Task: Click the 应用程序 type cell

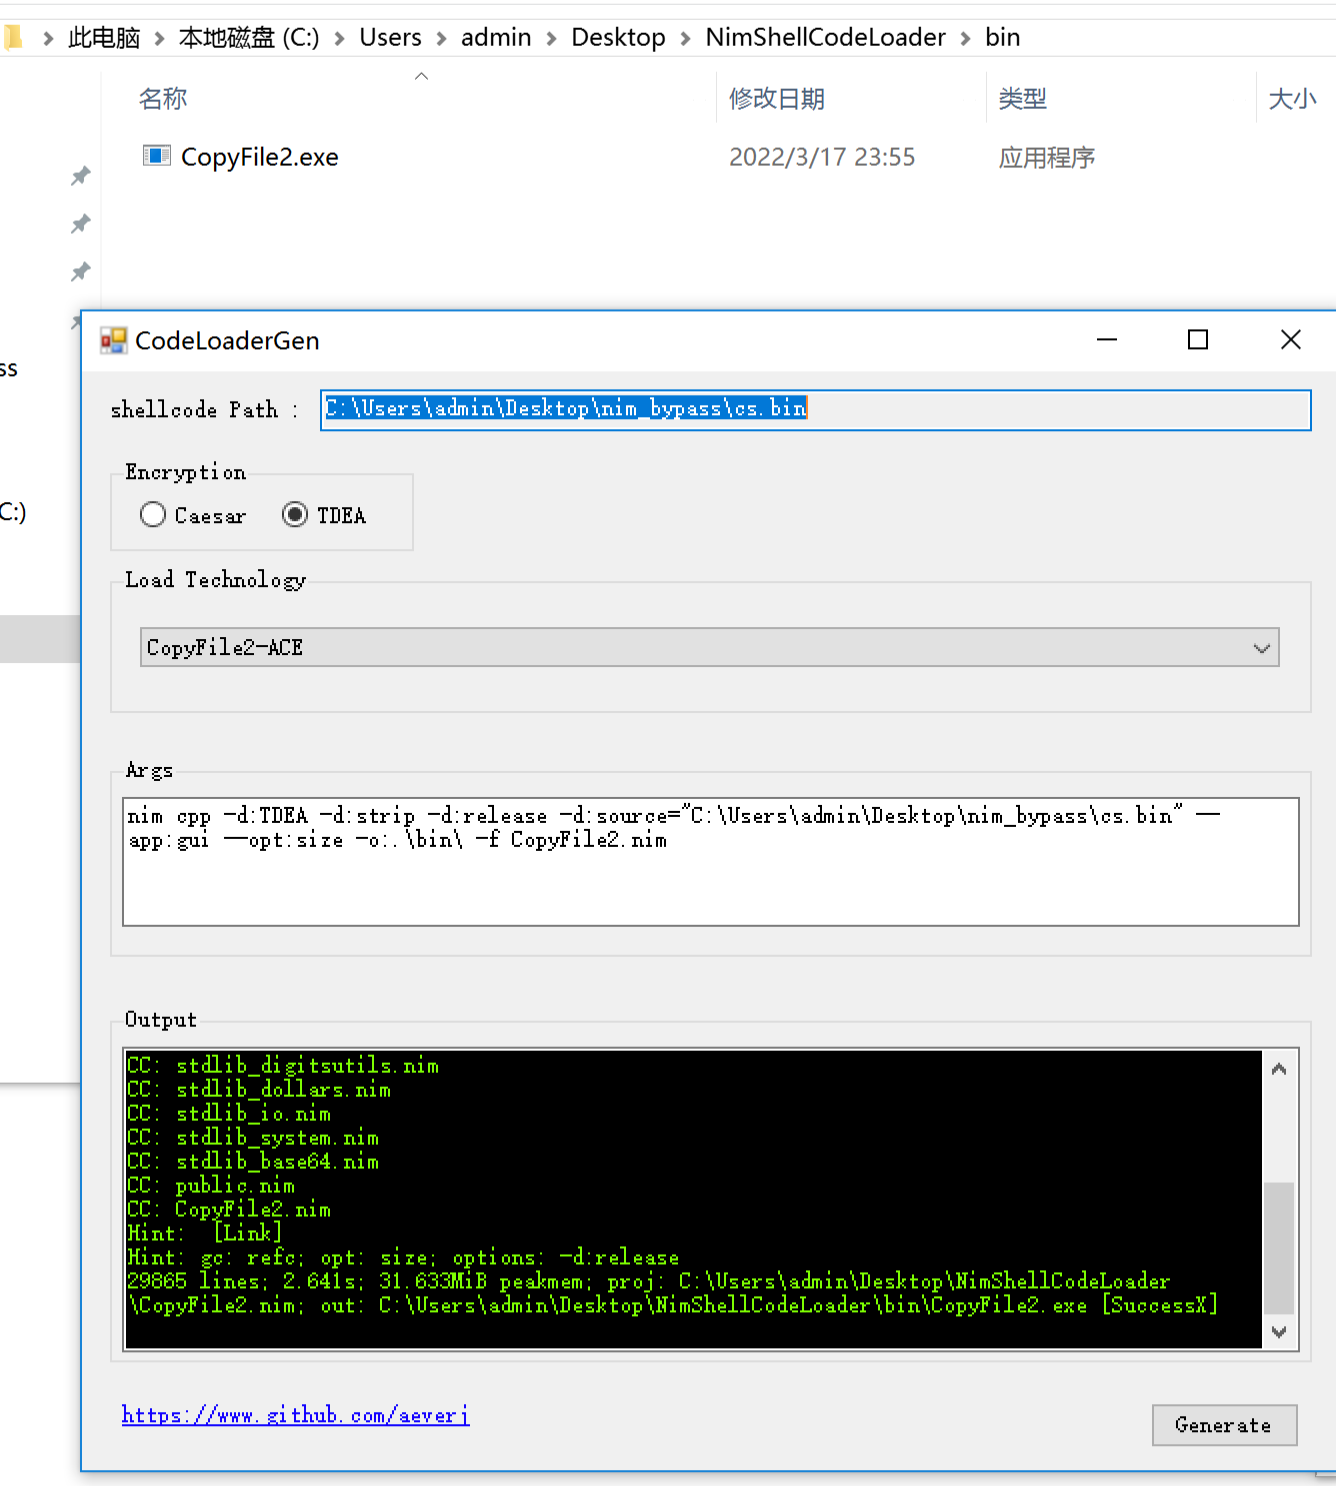Action: (1047, 157)
